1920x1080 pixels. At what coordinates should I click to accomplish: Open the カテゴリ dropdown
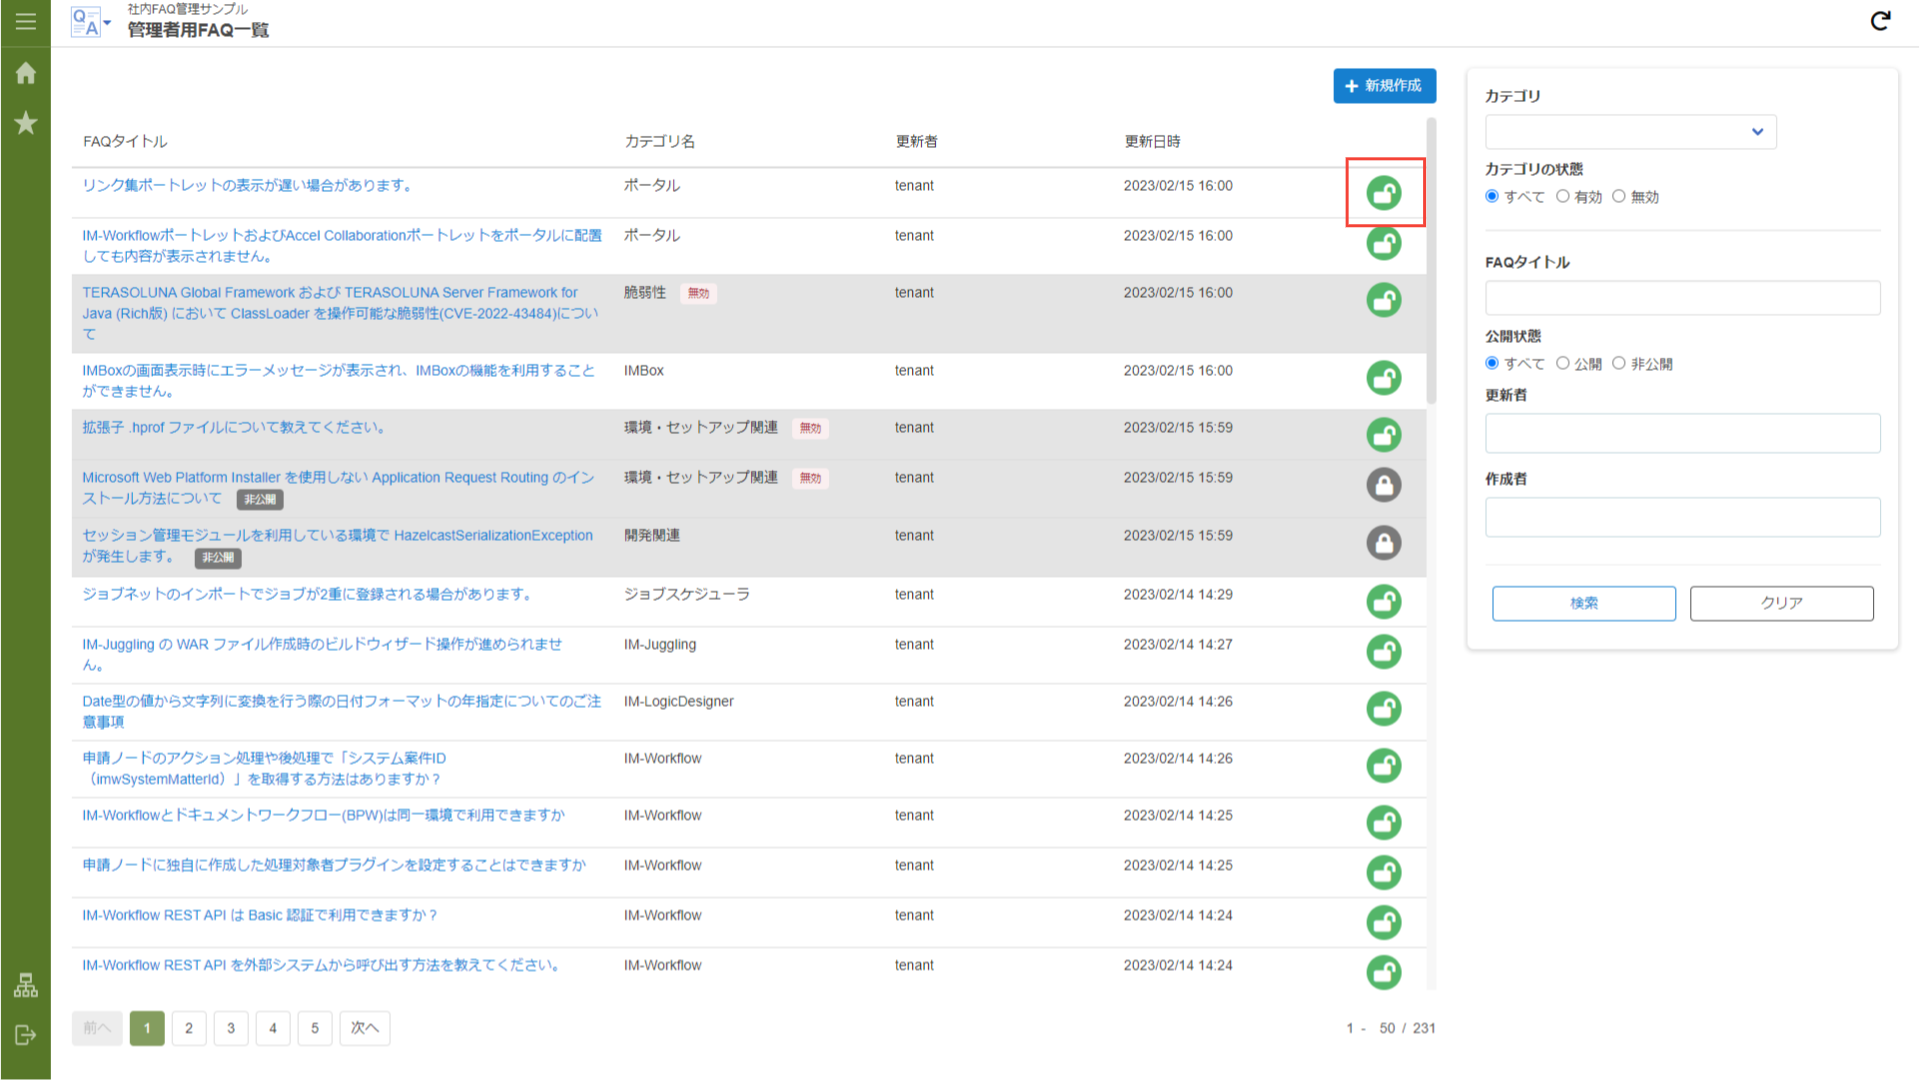[1630, 132]
